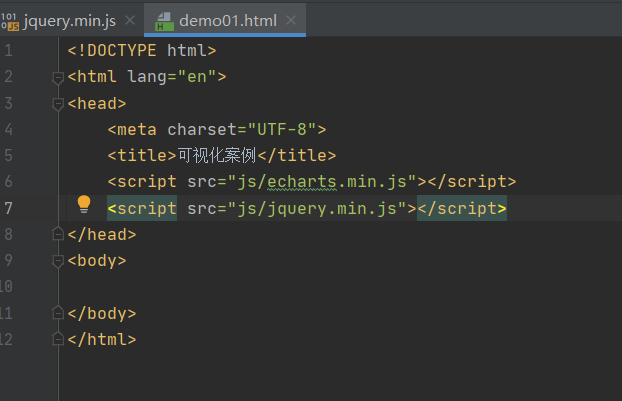This screenshot has height=401, width=622.
Task: Toggle the closing body fold marker on line 11
Action: [58, 313]
